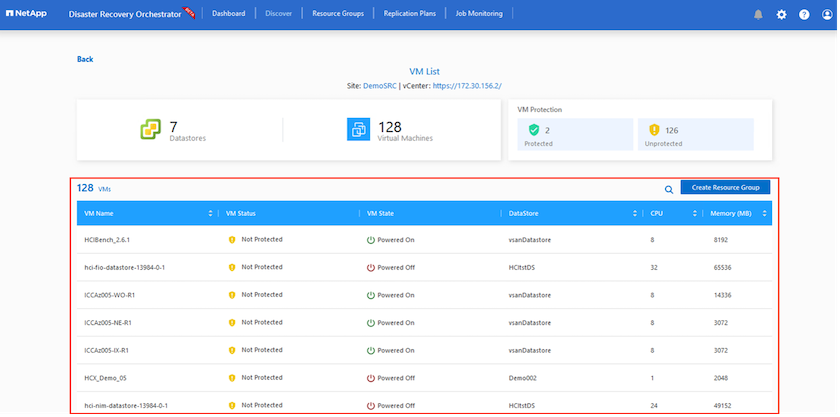Click the search magnifier icon above table
This screenshot has width=840, height=417.
tap(669, 188)
